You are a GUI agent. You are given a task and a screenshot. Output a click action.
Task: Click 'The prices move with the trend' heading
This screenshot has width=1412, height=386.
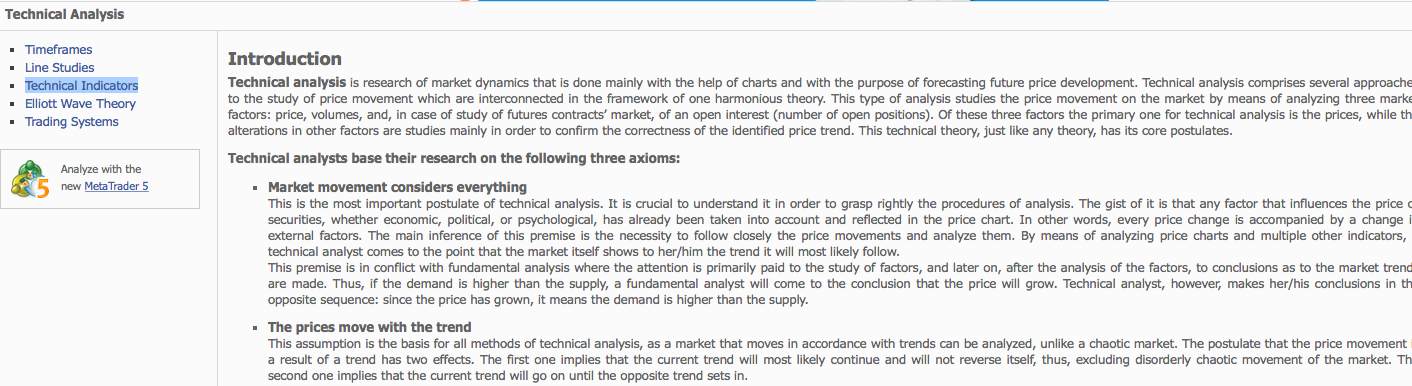(x=369, y=327)
